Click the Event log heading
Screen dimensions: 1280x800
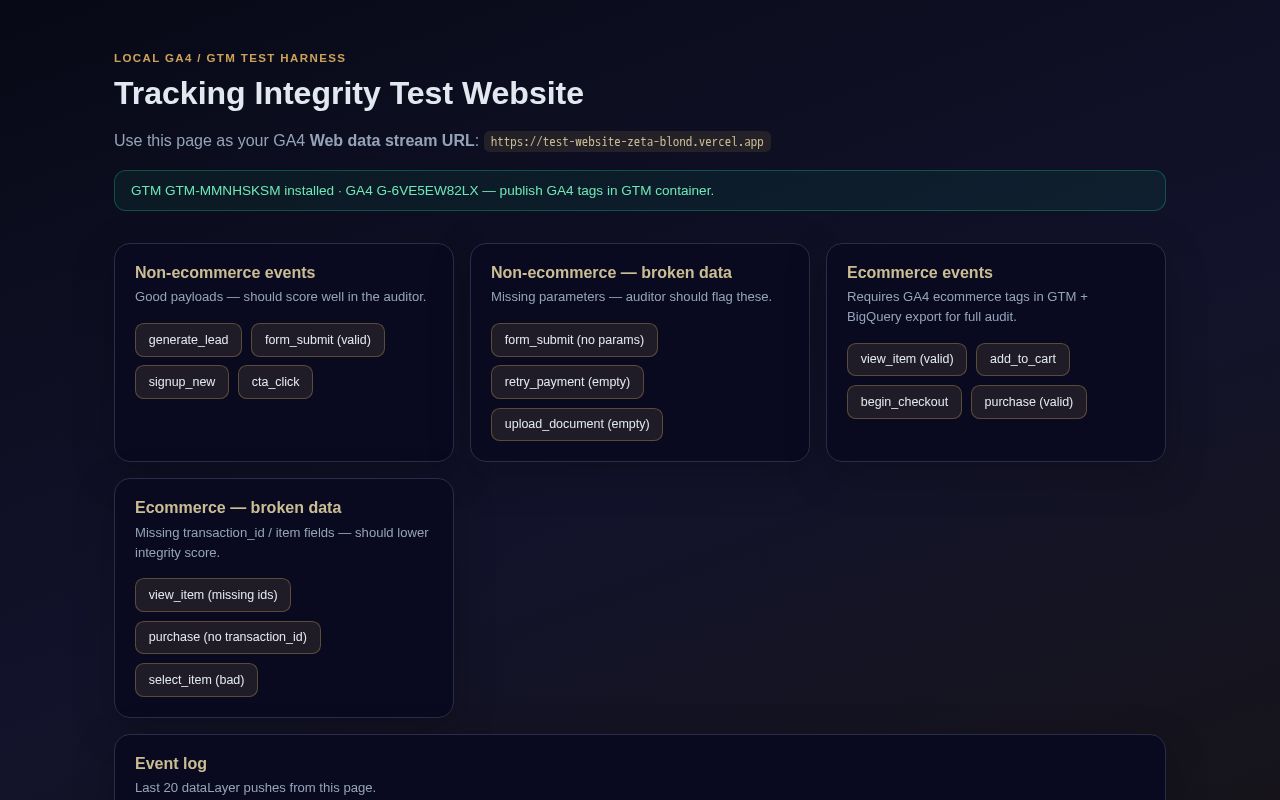click(x=171, y=764)
